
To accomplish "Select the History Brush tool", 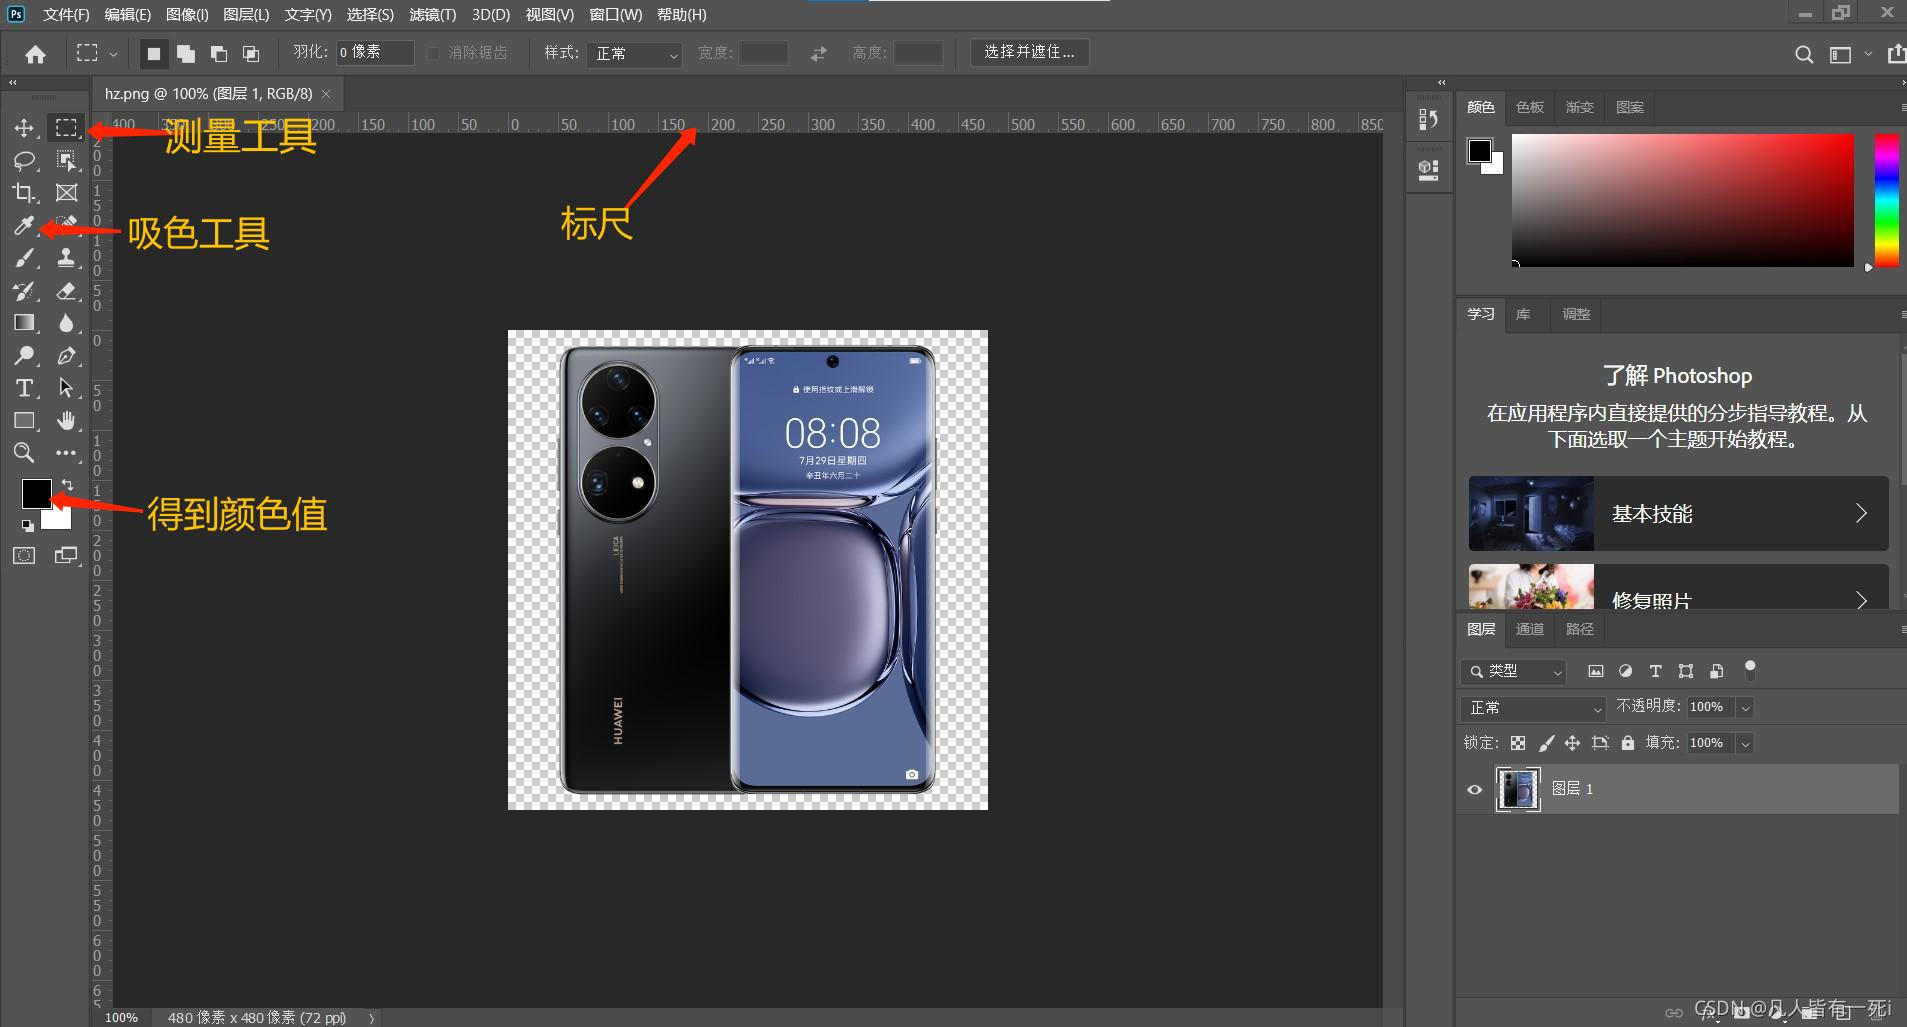I will coord(24,291).
